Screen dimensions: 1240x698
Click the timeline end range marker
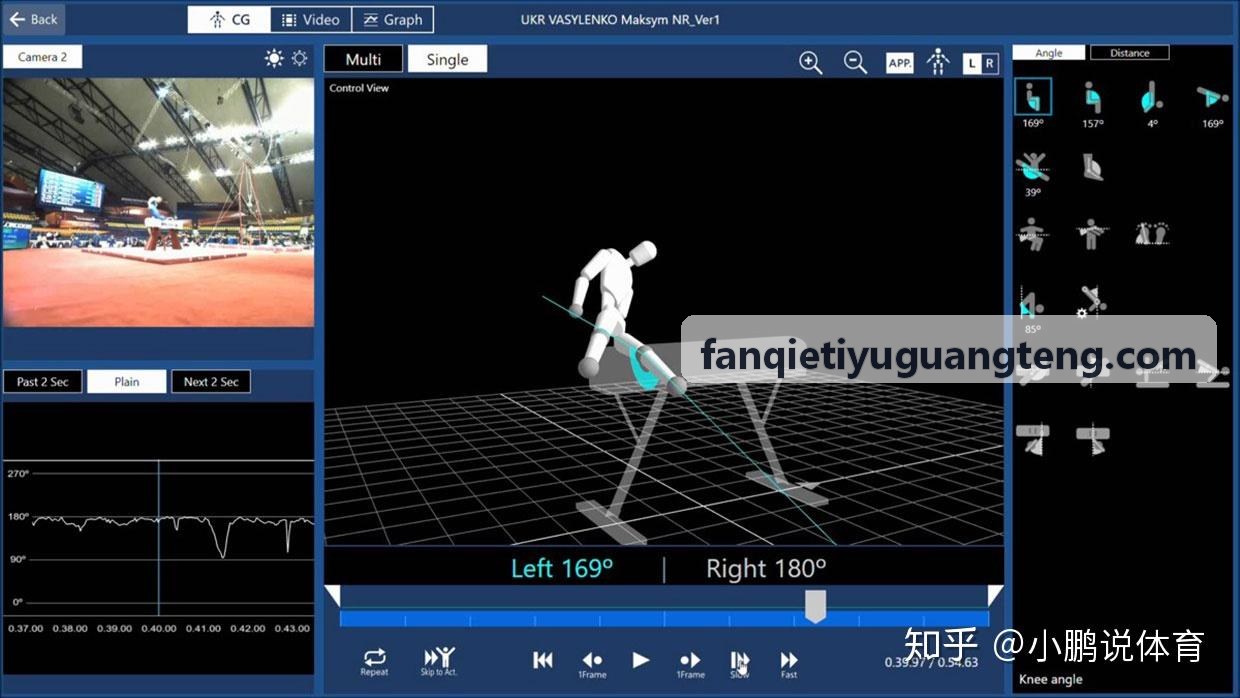pyautogui.click(x=995, y=597)
